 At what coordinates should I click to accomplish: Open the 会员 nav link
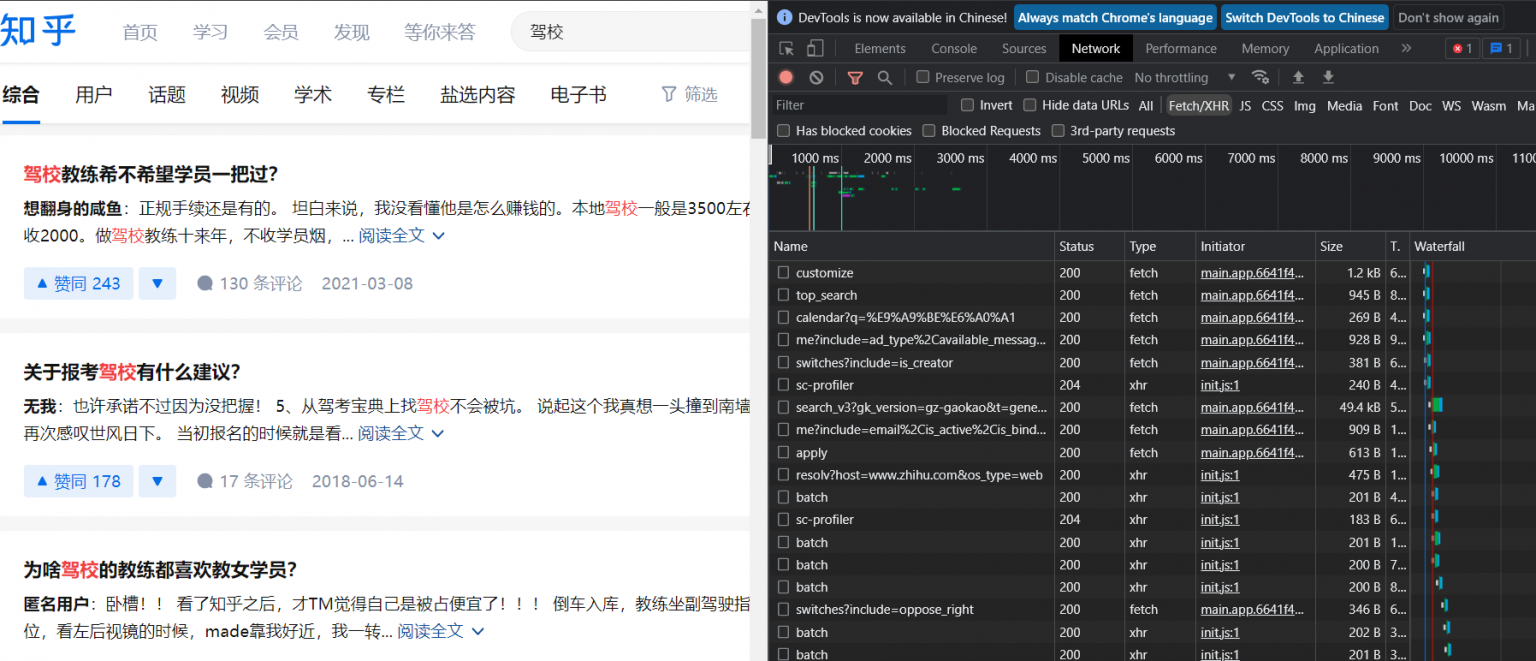(x=281, y=32)
